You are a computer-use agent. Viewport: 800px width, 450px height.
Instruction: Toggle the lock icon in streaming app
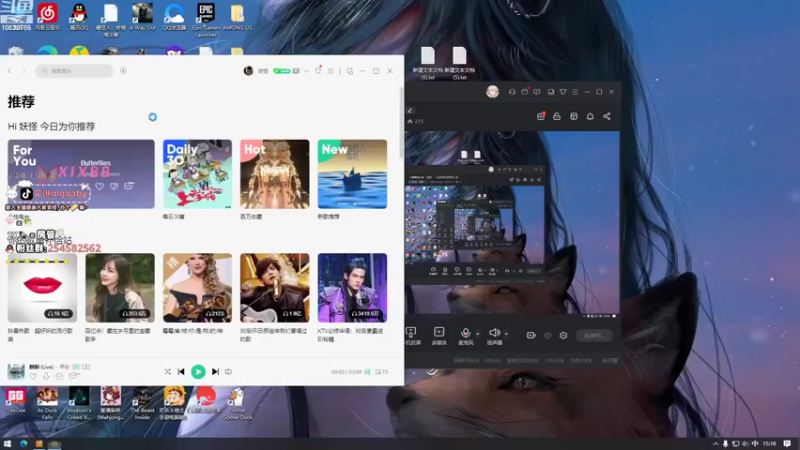tap(557, 116)
